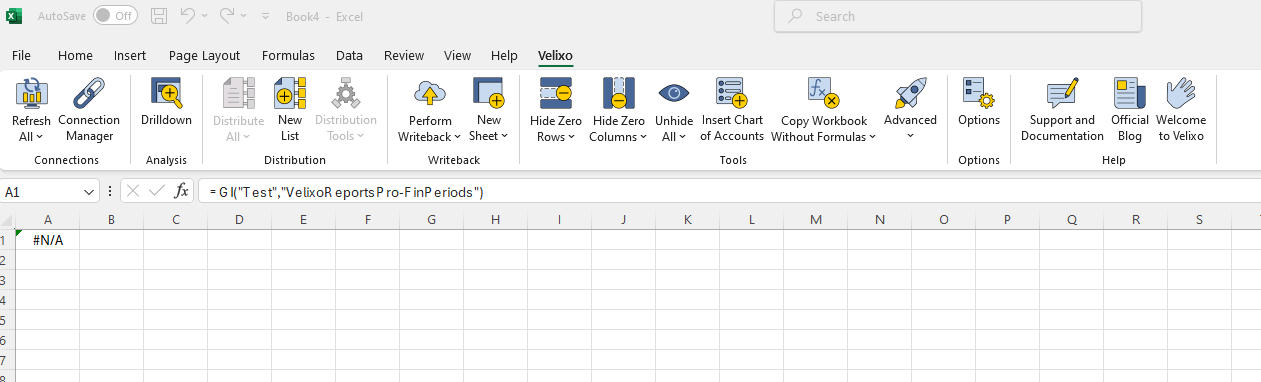1261x382 pixels.
Task: Open the Insert Chart of Accounts tool
Action: 732,110
